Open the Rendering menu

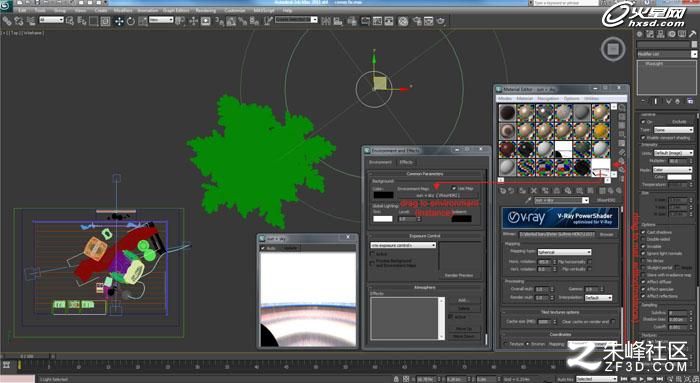tap(205, 10)
